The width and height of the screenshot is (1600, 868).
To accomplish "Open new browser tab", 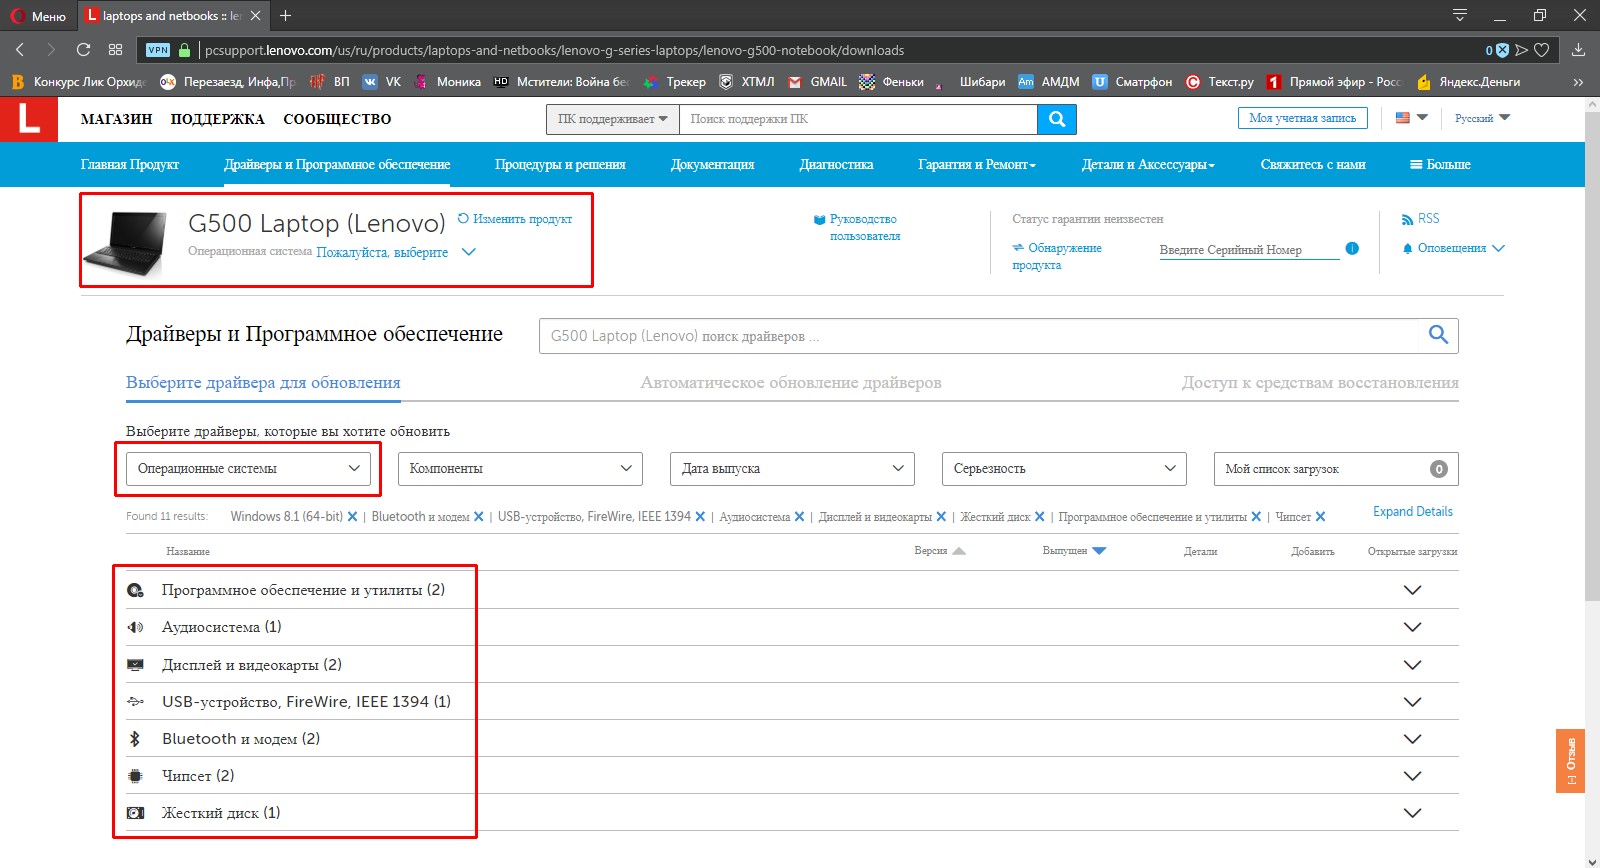I will [285, 16].
